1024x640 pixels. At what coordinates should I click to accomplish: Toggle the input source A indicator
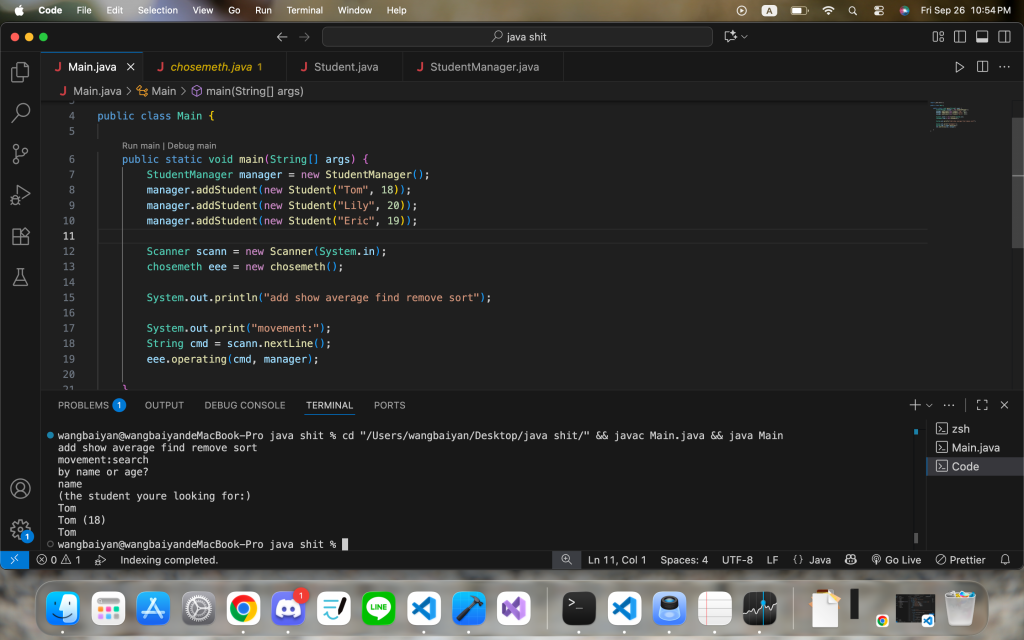[769, 10]
